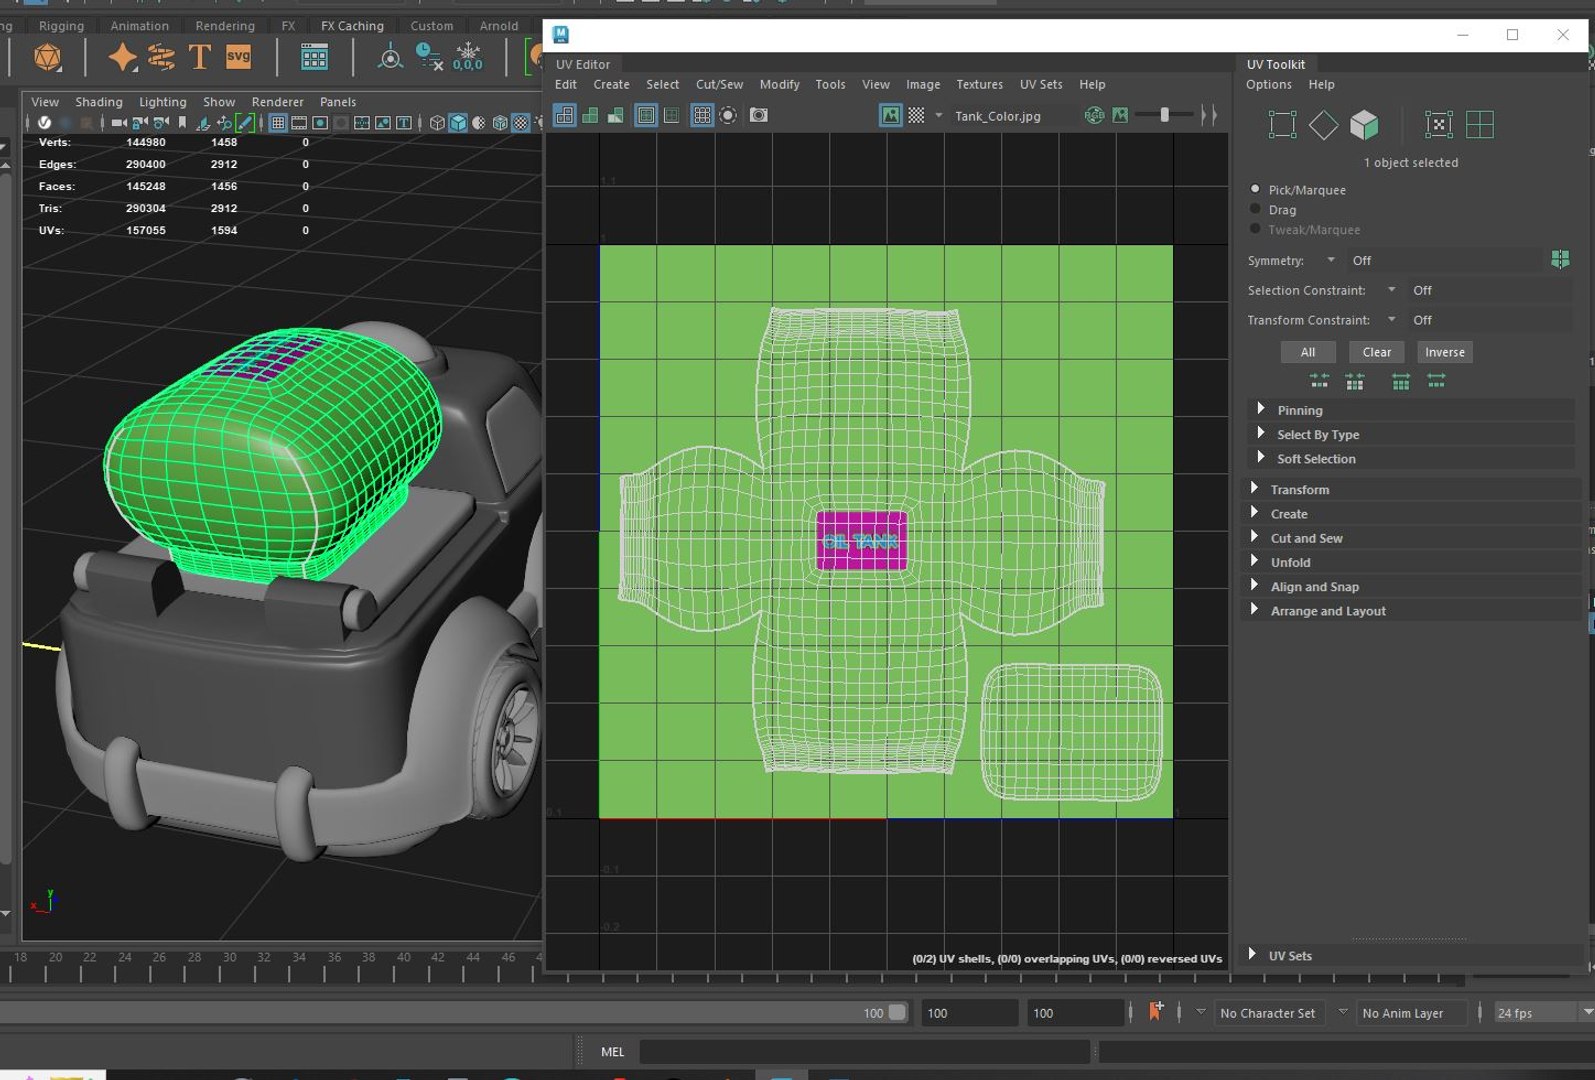
Task: Adjust the image dim slider in UV Editor
Action: (1164, 115)
